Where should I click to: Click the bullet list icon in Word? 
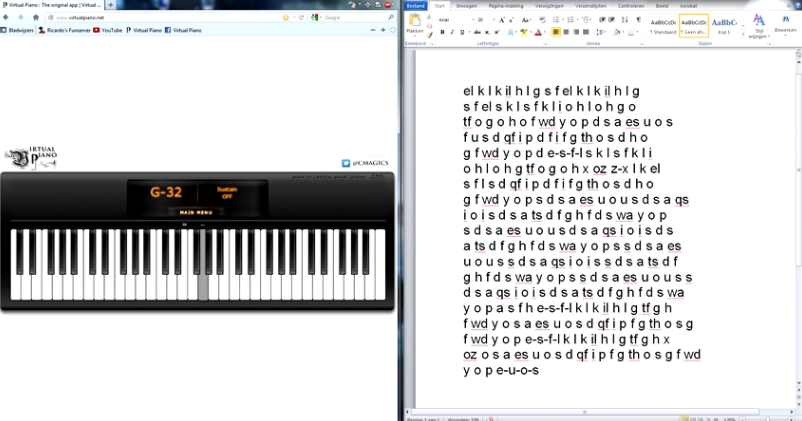coord(556,20)
